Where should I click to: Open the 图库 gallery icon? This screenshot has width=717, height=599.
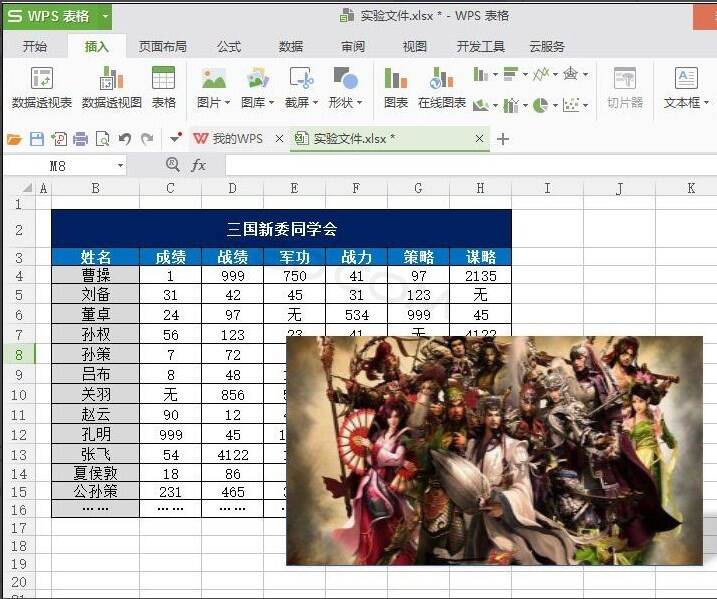click(257, 79)
